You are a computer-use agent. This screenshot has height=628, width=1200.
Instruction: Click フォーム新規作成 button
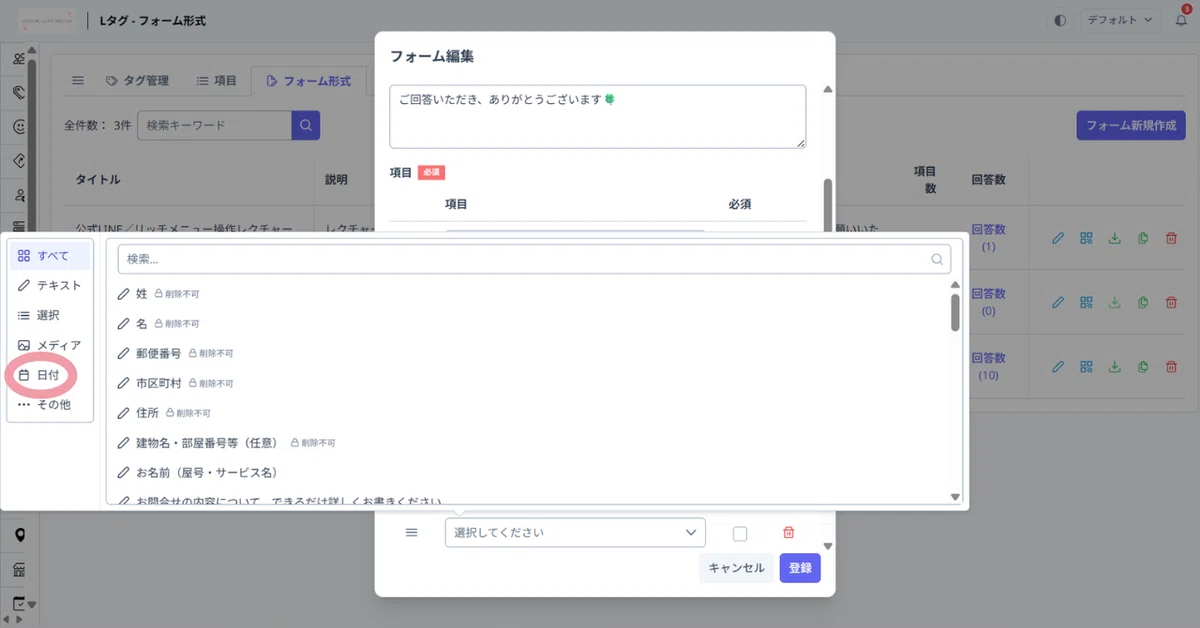tap(1130, 125)
